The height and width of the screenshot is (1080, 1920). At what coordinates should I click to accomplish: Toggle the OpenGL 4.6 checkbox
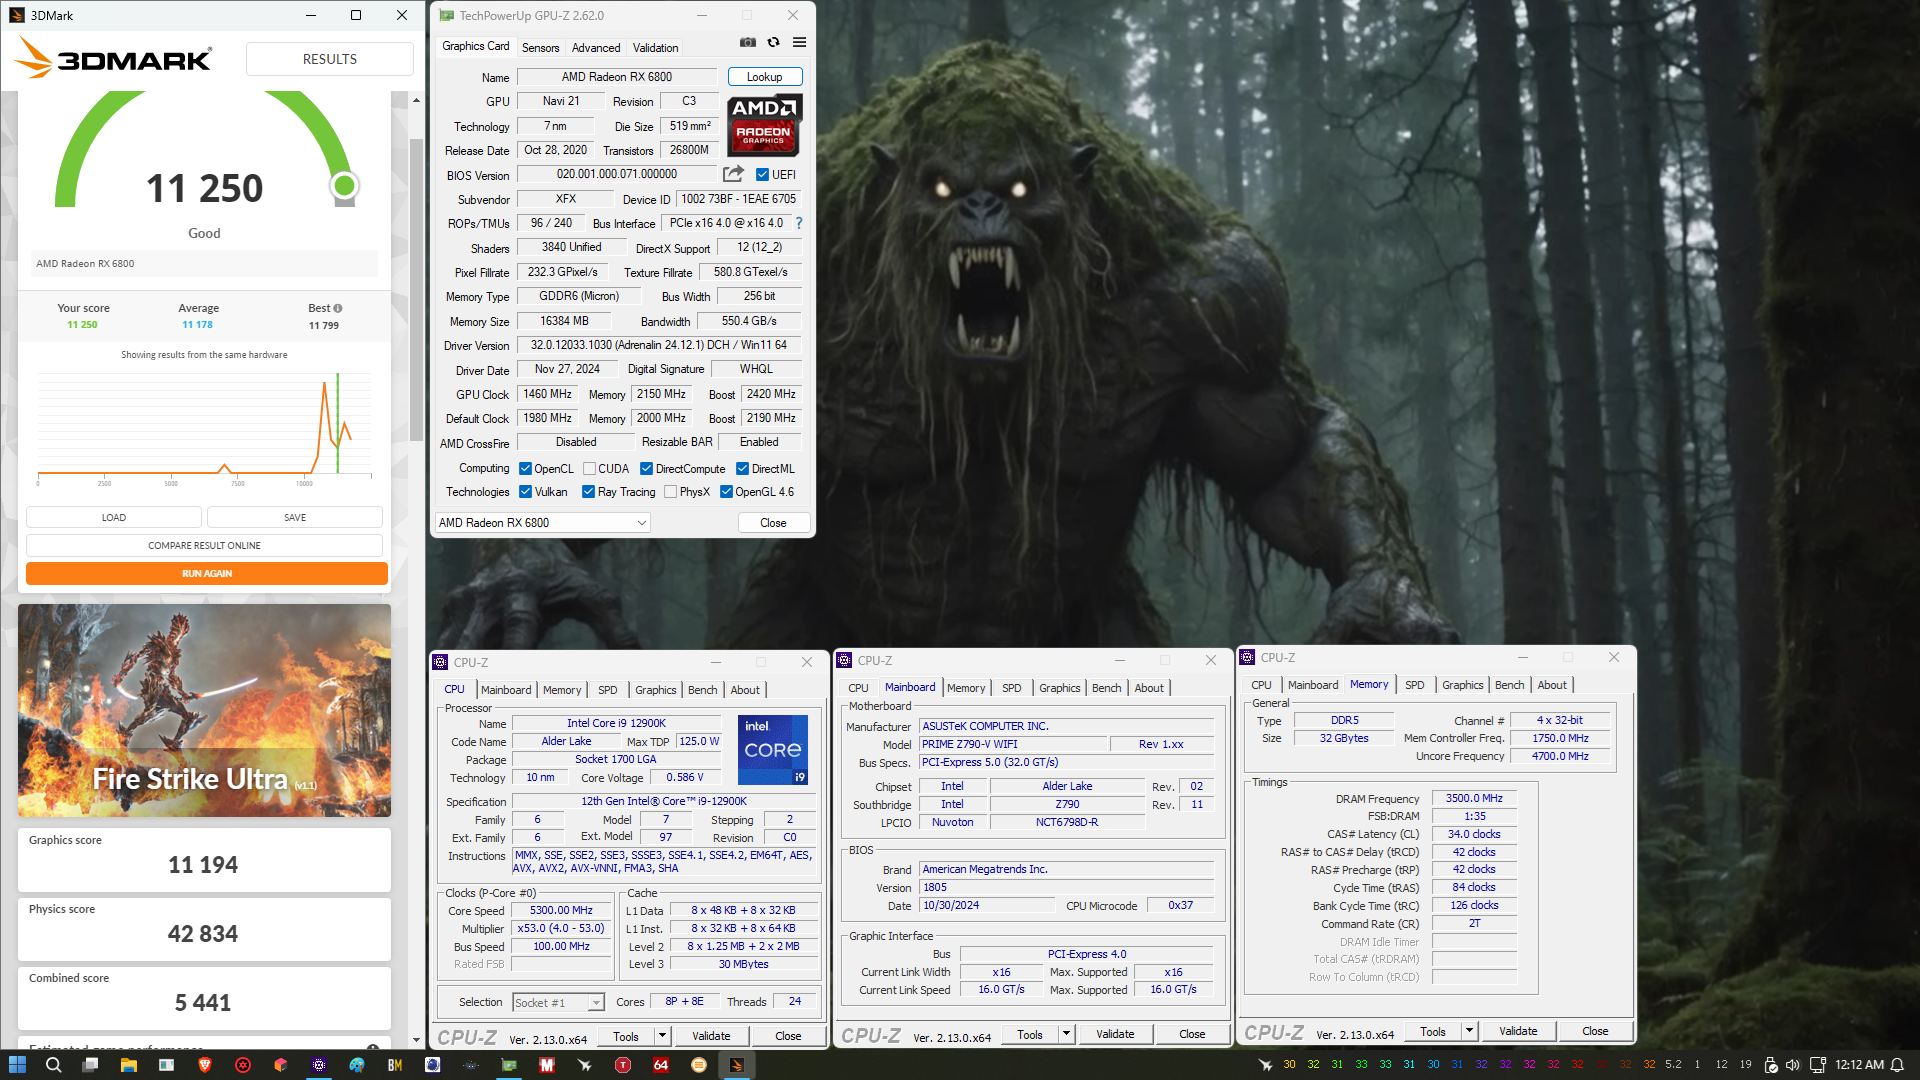click(x=727, y=492)
